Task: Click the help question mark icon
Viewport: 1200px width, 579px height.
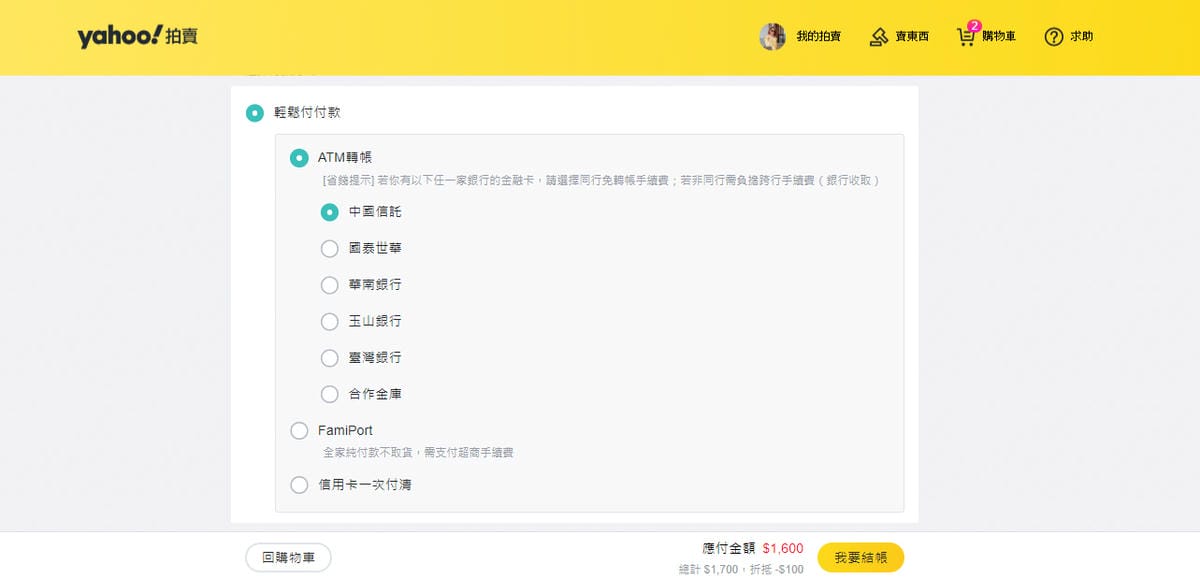Action: pyautogui.click(x=1053, y=37)
